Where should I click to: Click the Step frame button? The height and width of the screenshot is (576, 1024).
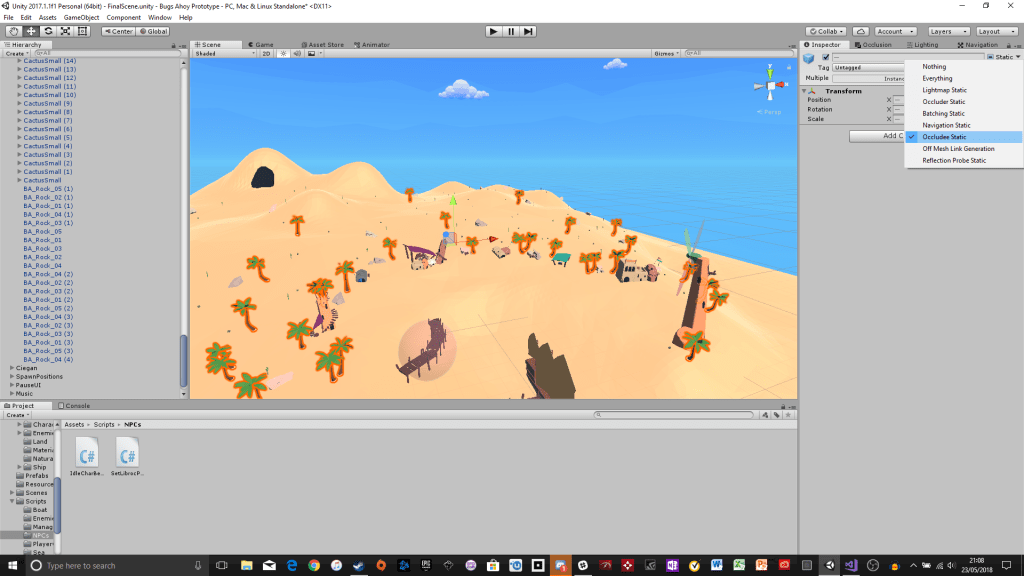528,31
